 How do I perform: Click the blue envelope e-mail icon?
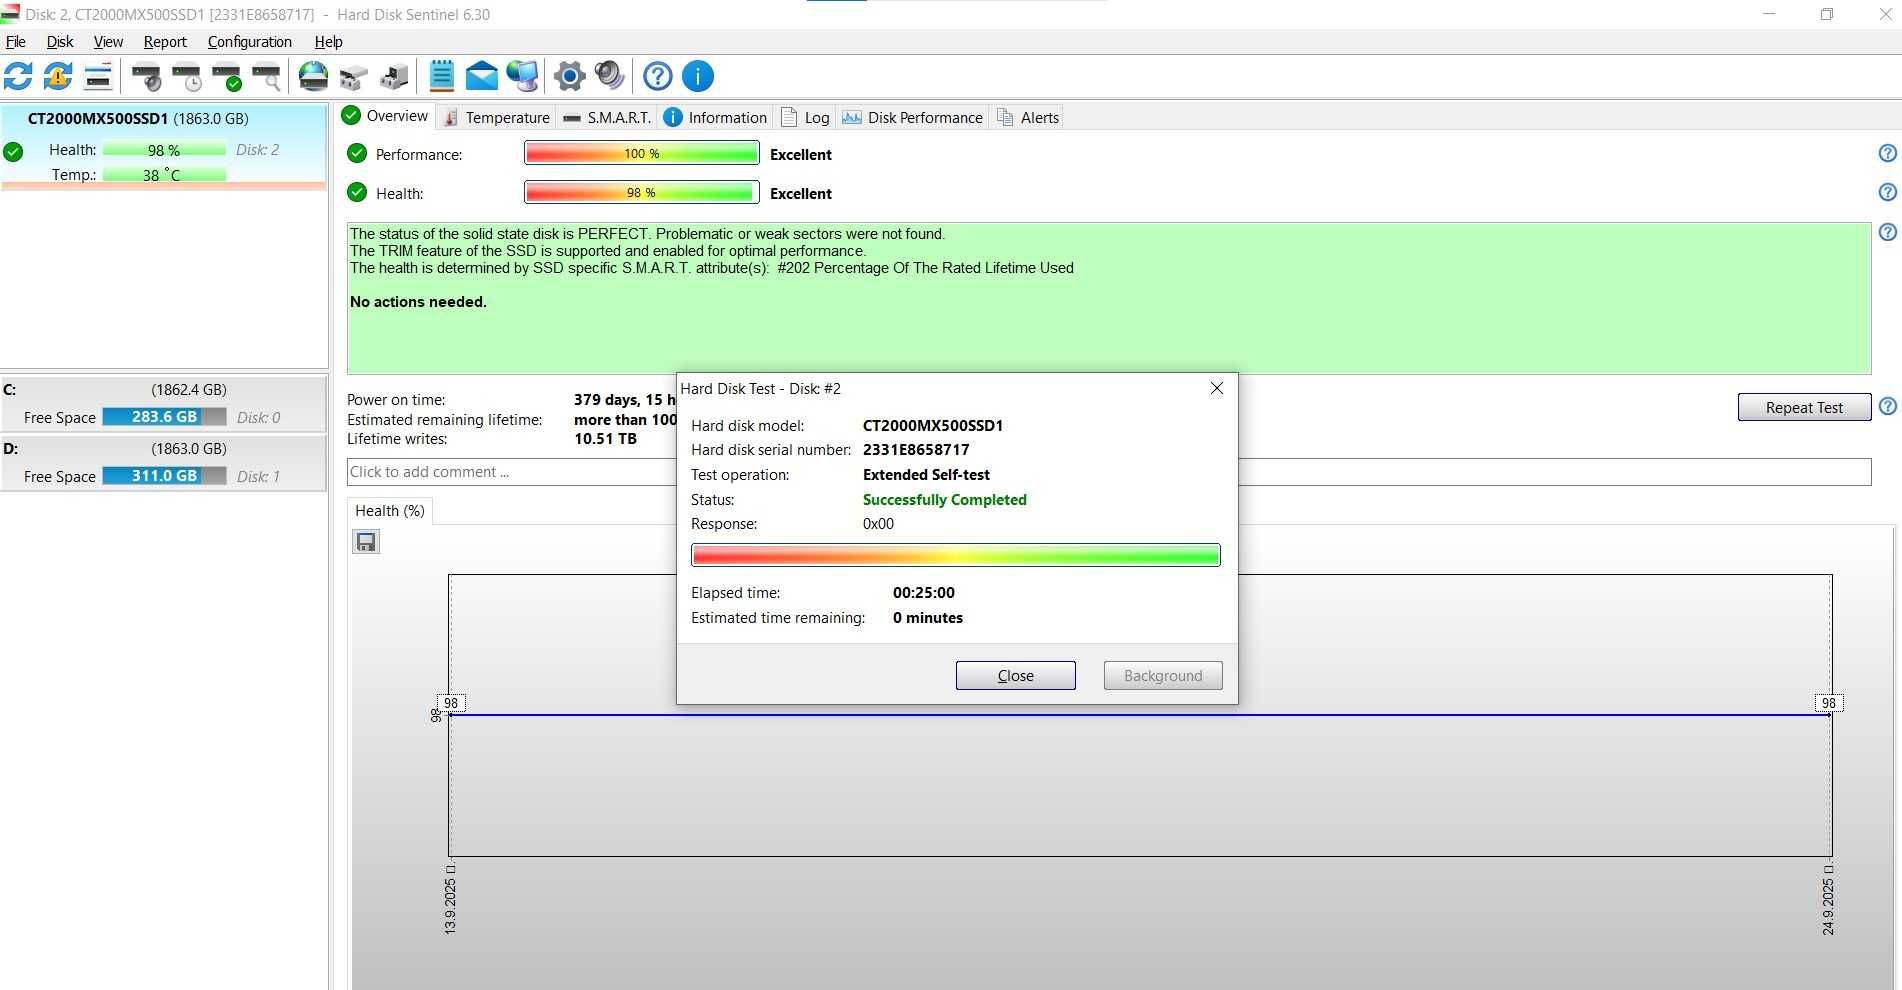pos(481,76)
